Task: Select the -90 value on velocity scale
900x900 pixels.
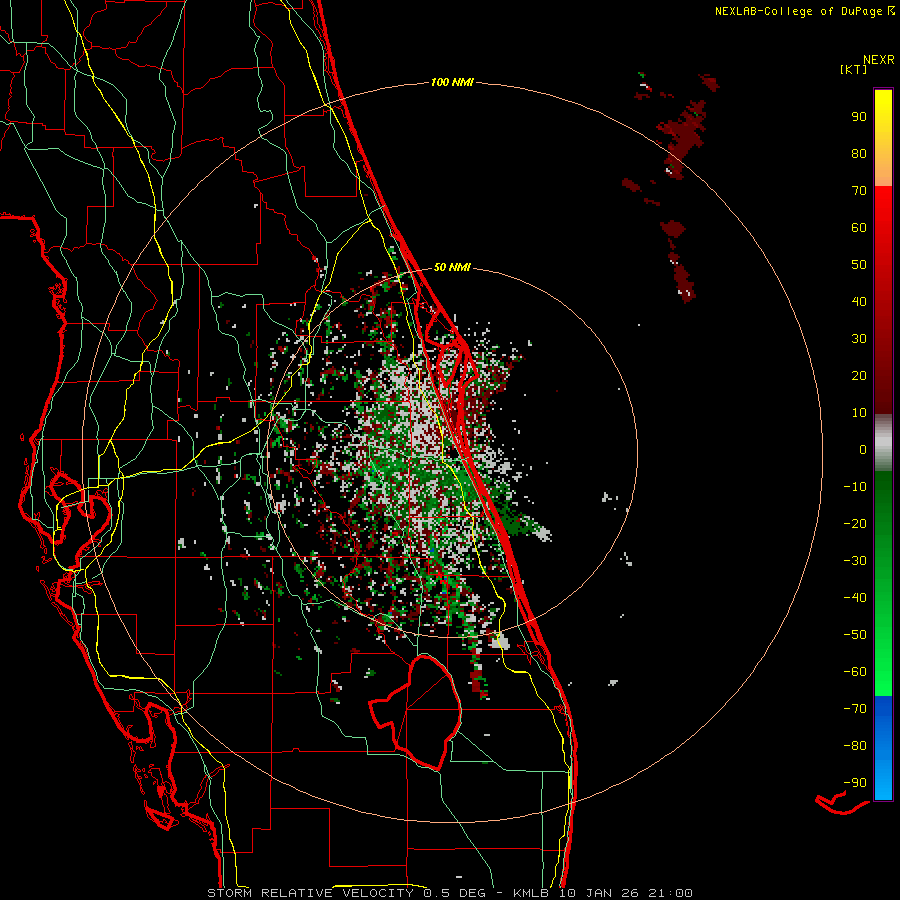Action: pos(855,783)
